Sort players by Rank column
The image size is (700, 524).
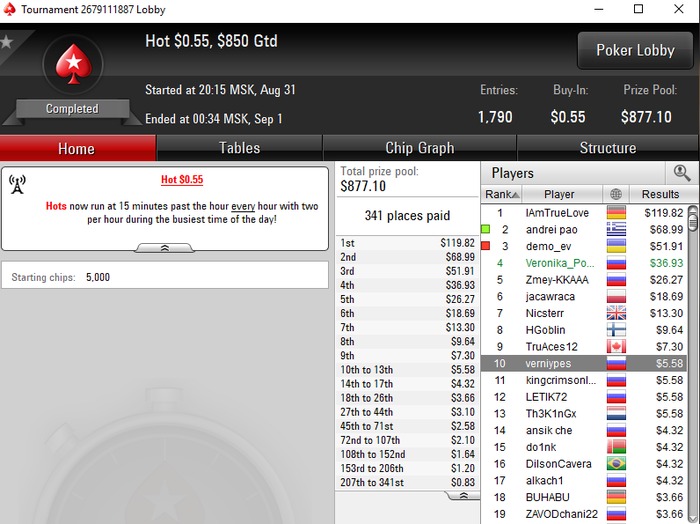coord(502,194)
